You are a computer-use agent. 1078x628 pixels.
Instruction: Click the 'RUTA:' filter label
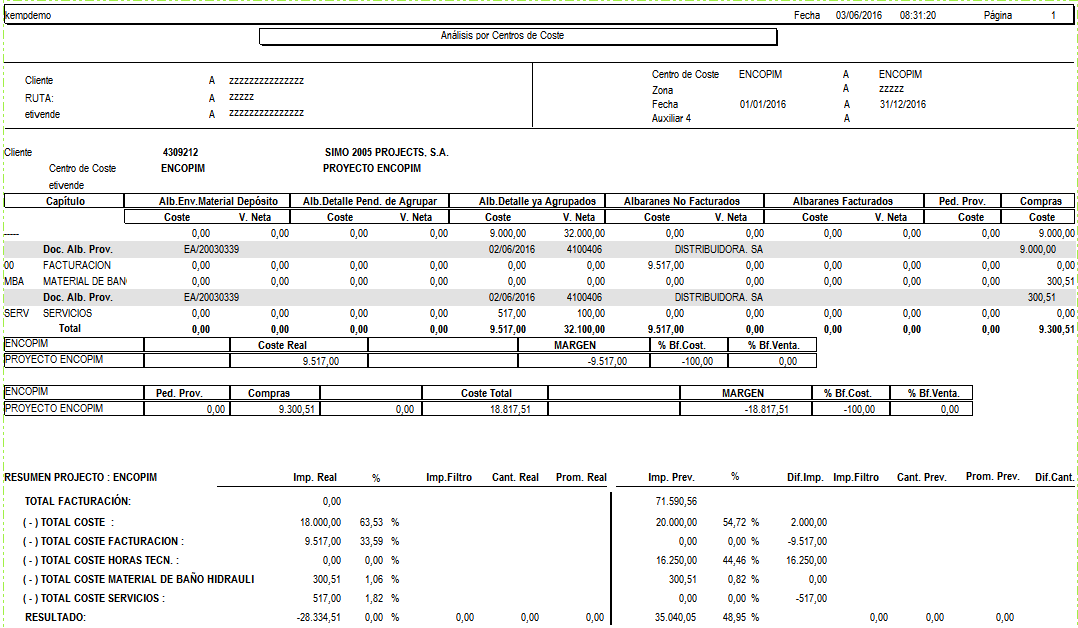pyautogui.click(x=39, y=98)
